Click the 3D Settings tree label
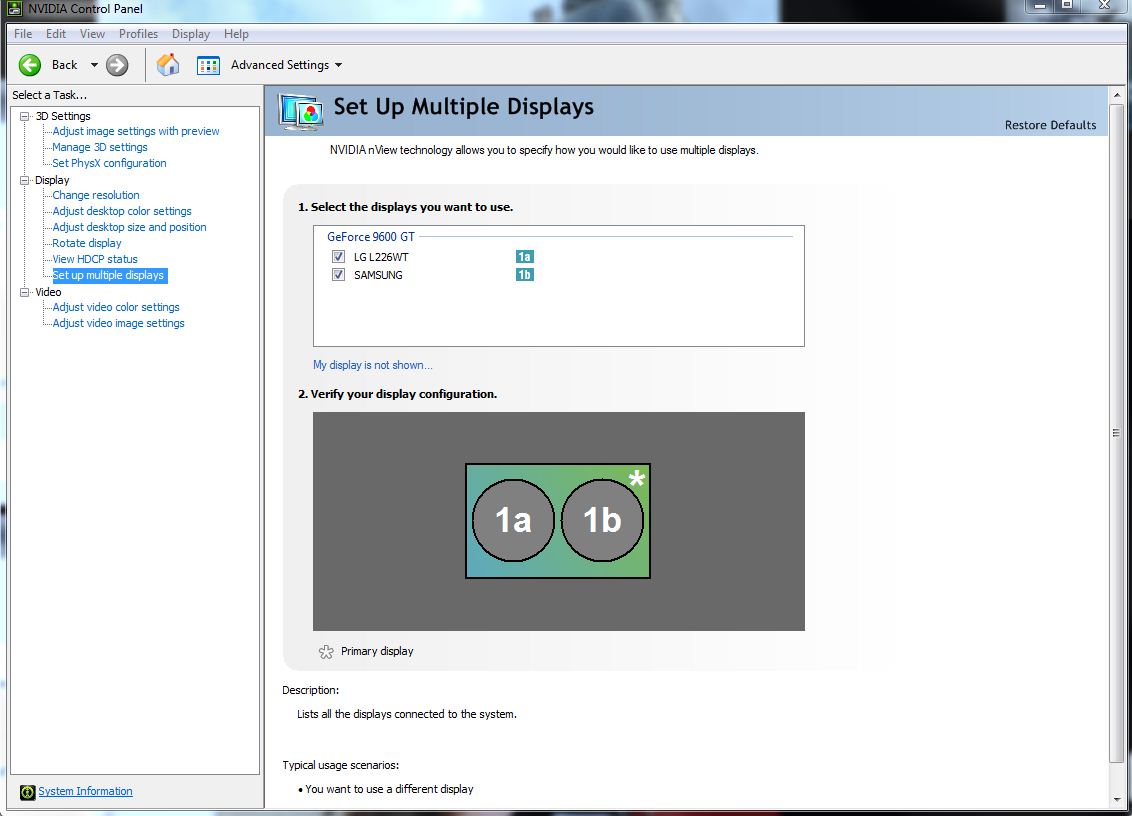This screenshot has width=1132, height=816. (64, 116)
